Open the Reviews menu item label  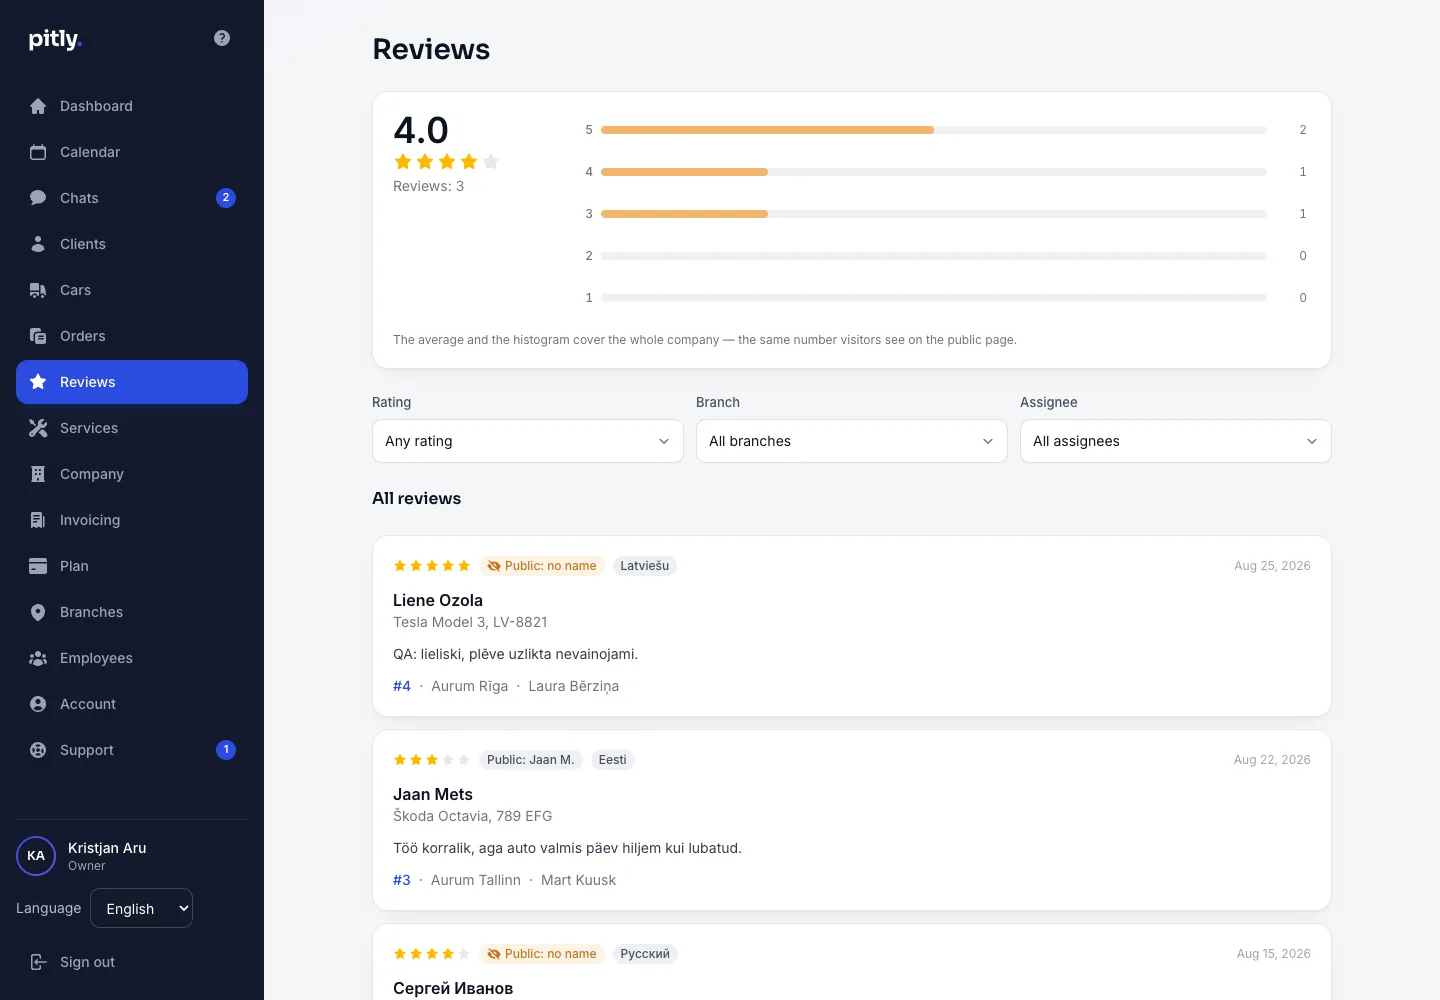click(88, 382)
